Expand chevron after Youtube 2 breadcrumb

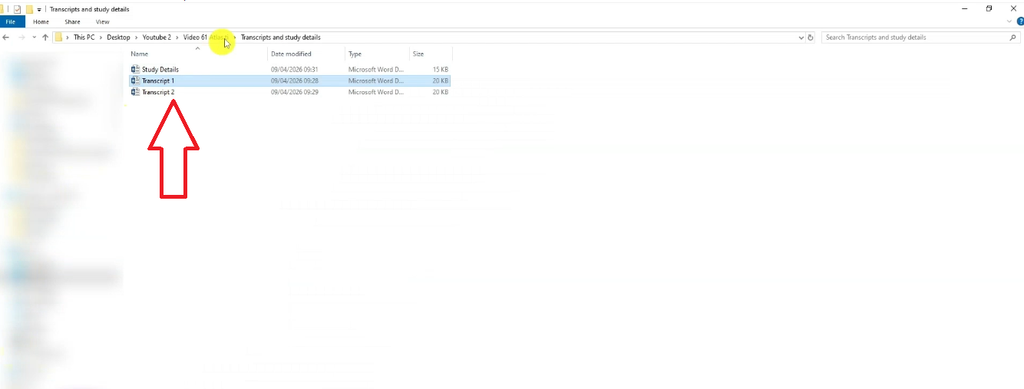pyautogui.click(x=177, y=38)
